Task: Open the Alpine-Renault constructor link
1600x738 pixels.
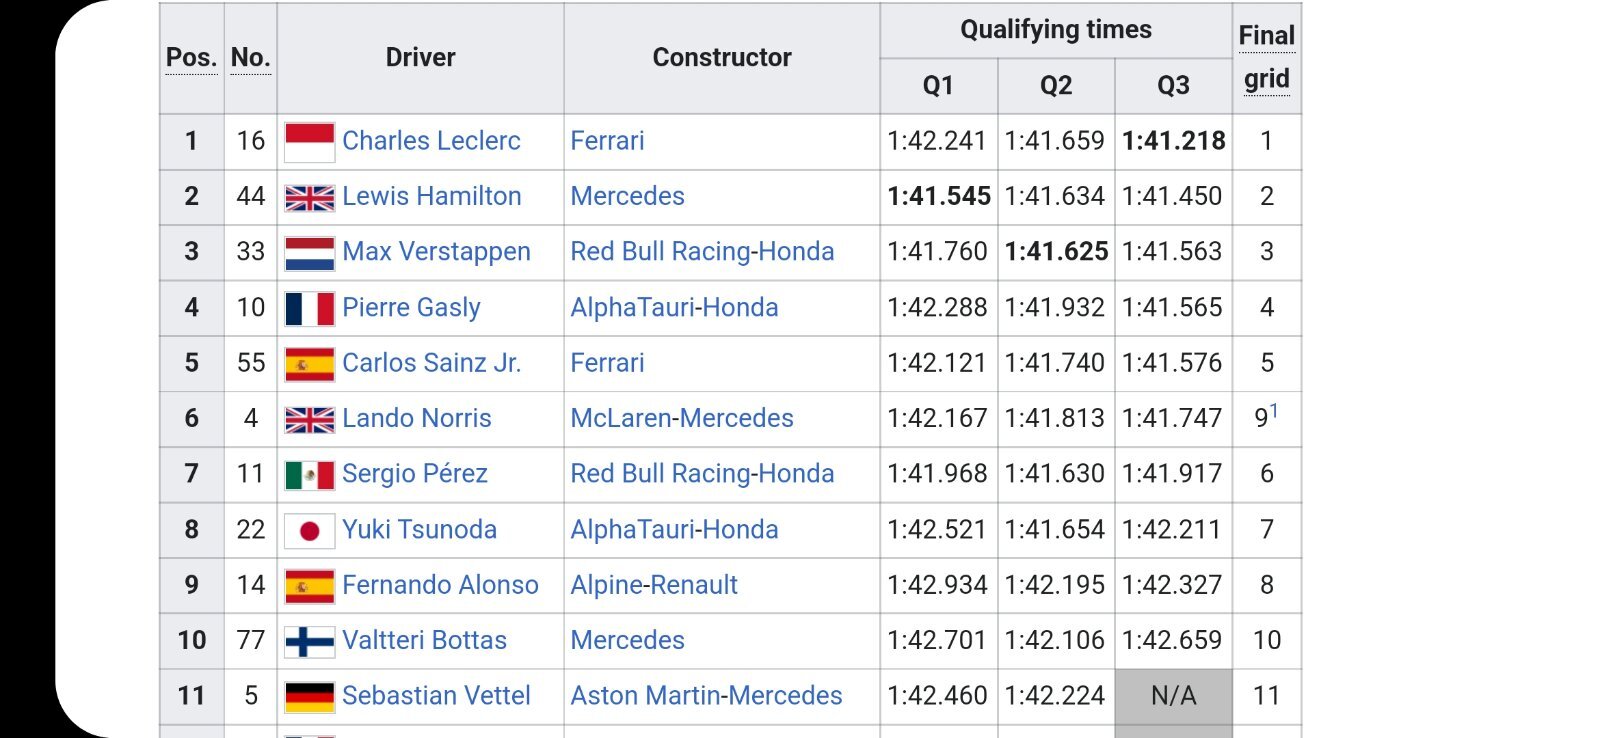Action: 654,585
